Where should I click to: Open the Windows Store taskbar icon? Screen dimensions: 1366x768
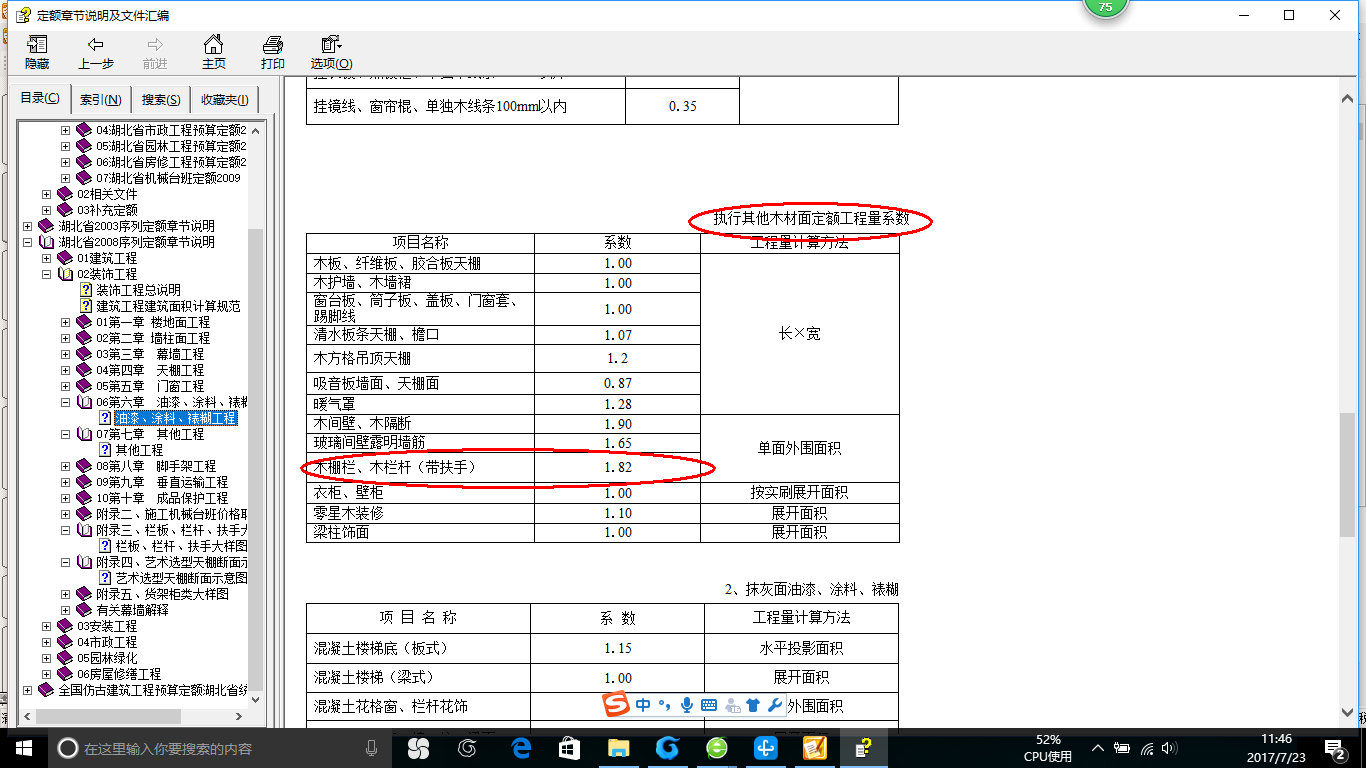(x=570, y=748)
